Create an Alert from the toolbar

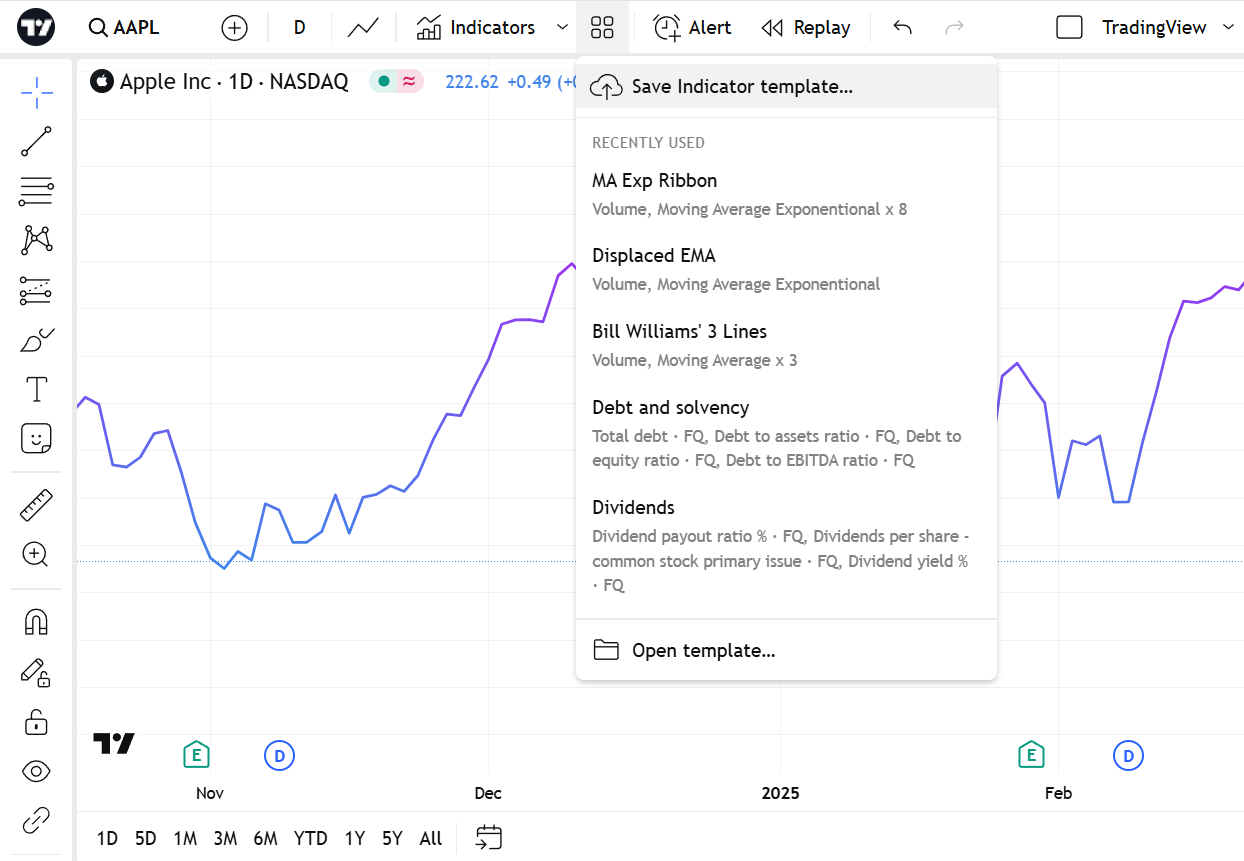click(692, 27)
